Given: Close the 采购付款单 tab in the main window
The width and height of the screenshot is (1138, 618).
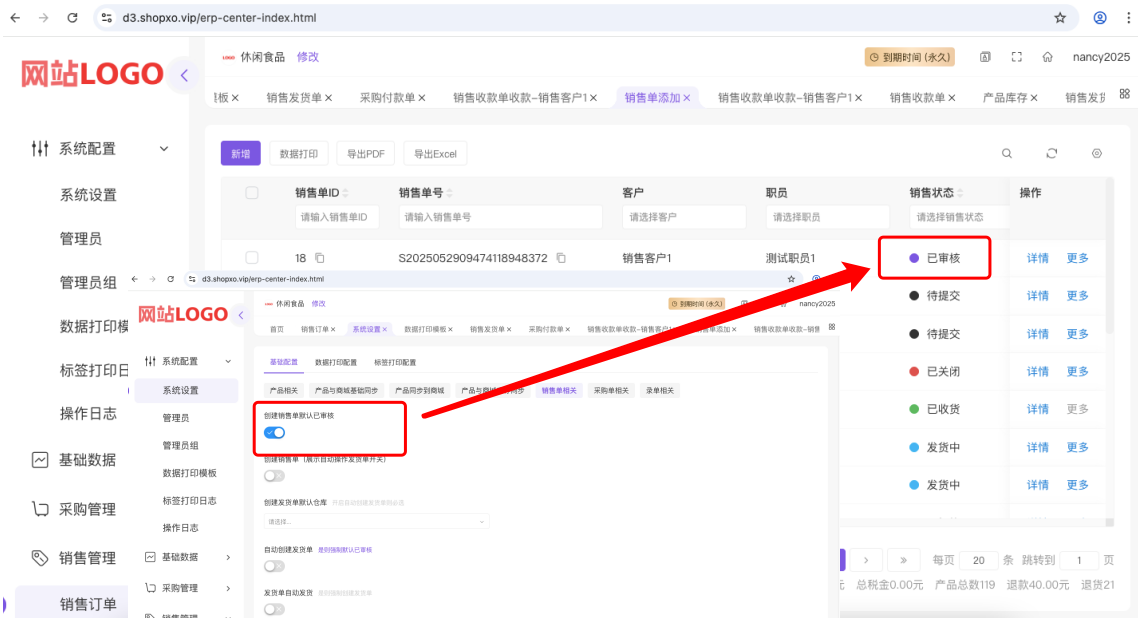Looking at the screenshot, I should (x=422, y=98).
